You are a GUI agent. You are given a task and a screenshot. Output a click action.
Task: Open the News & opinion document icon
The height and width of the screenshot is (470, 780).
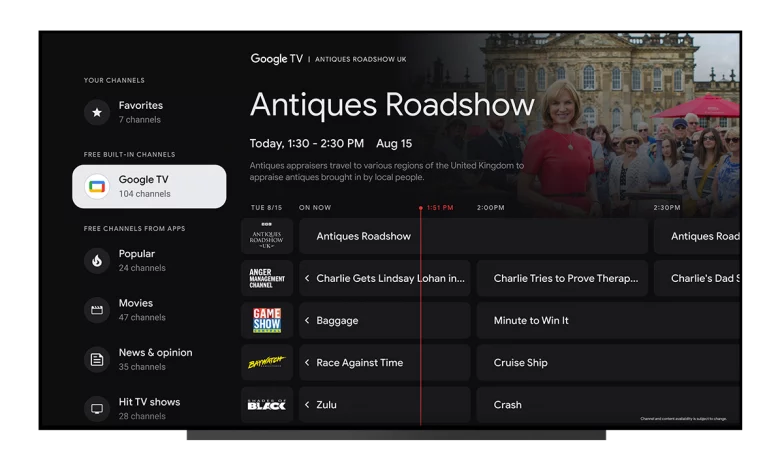pyautogui.click(x=97, y=359)
